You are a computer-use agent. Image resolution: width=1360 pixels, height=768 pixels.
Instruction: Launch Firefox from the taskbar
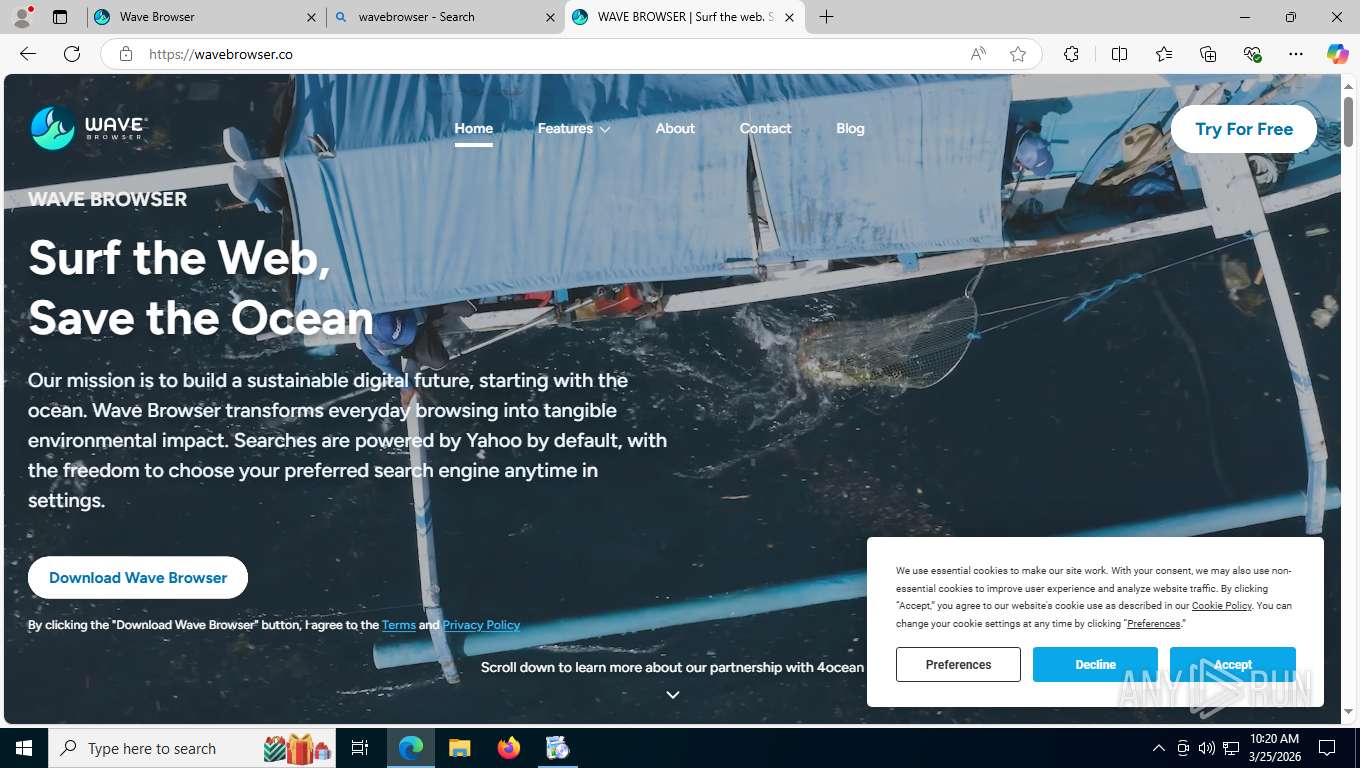click(x=509, y=748)
